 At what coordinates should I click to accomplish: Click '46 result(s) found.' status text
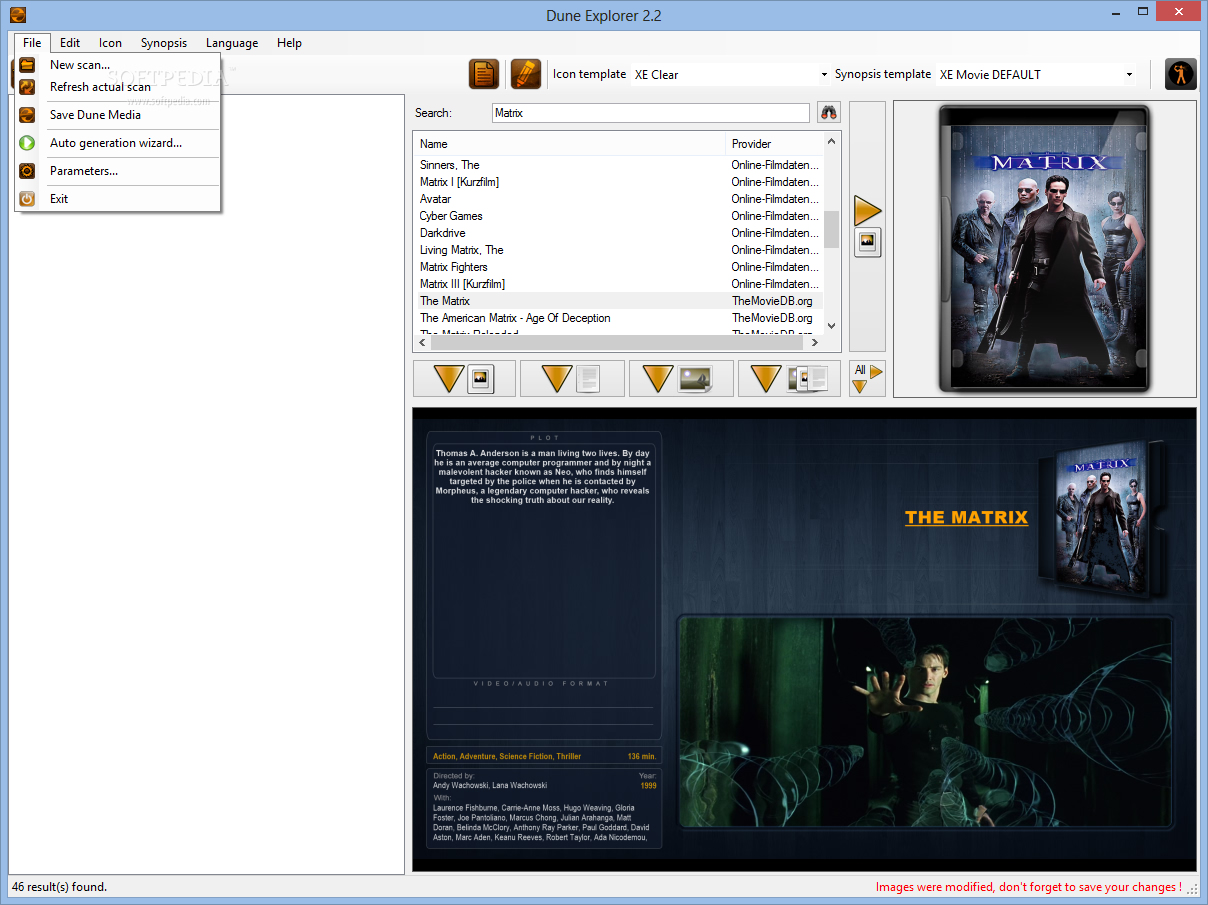click(x=59, y=887)
